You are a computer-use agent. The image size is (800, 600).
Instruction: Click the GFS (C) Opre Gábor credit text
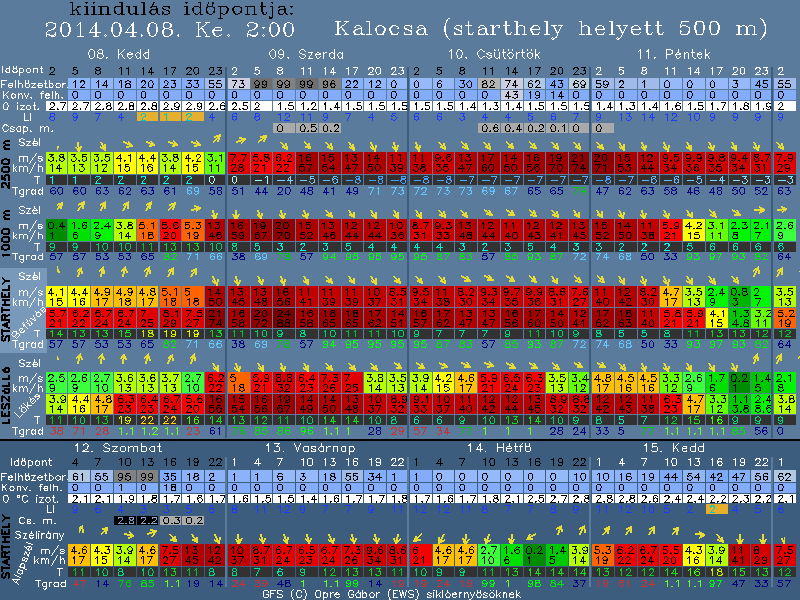[x=400, y=593]
